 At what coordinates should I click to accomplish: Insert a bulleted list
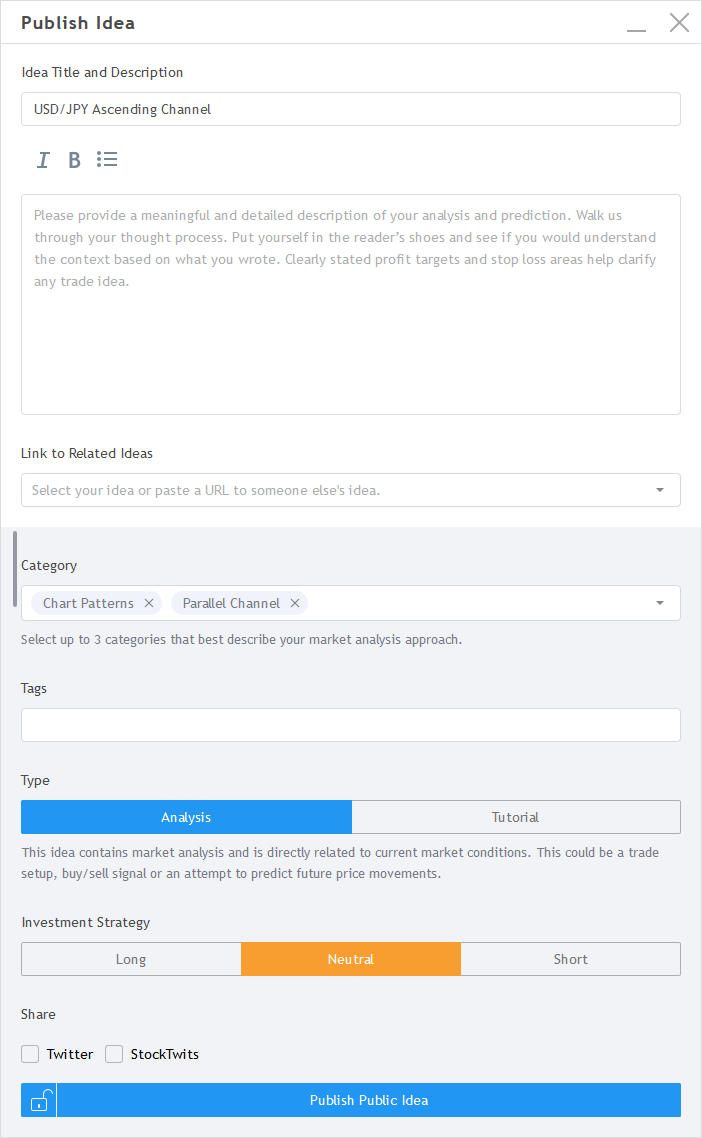click(107, 160)
